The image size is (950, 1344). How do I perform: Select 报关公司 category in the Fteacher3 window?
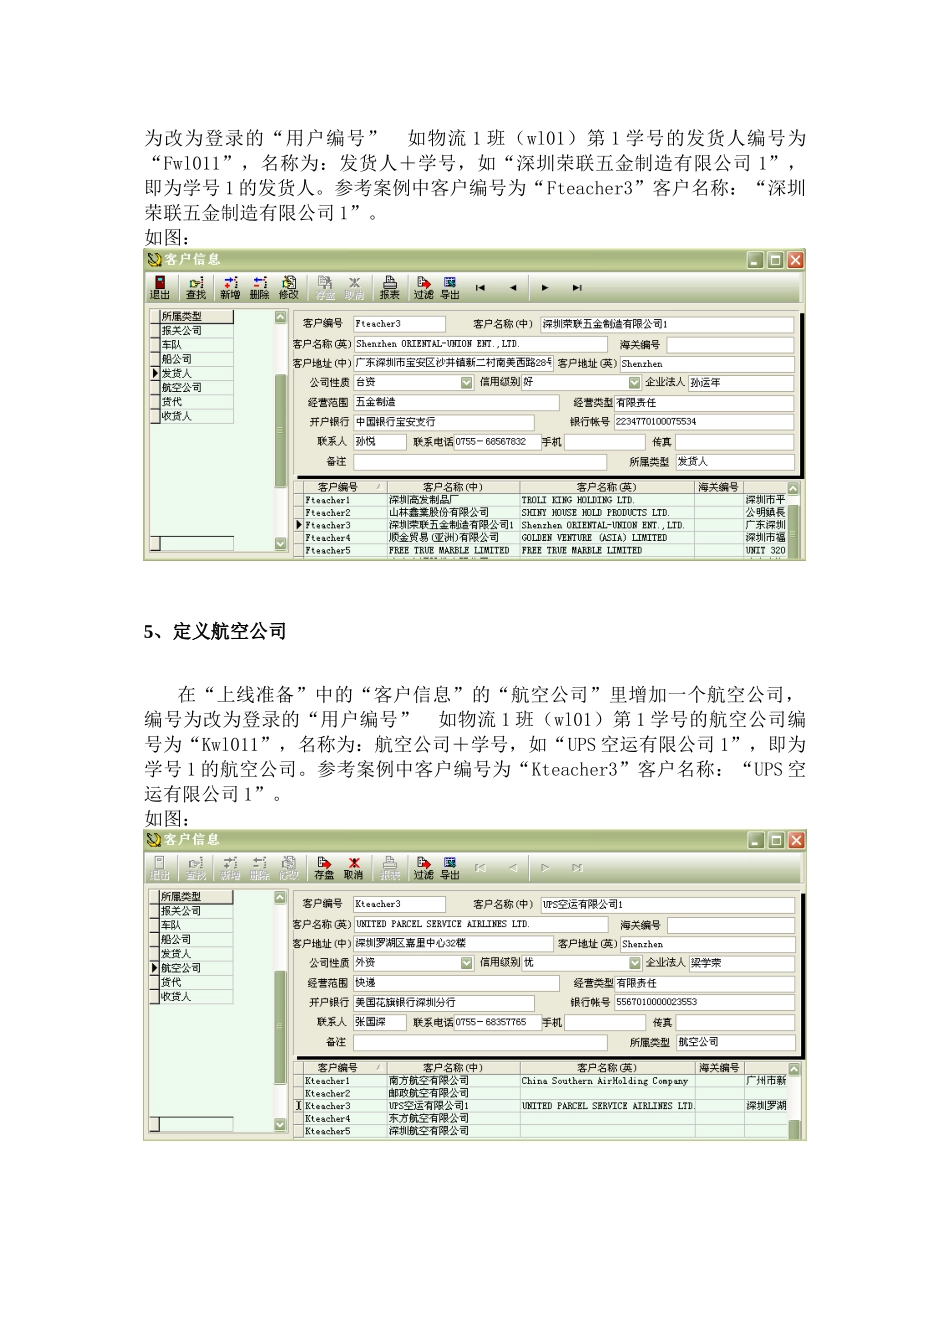196,330
